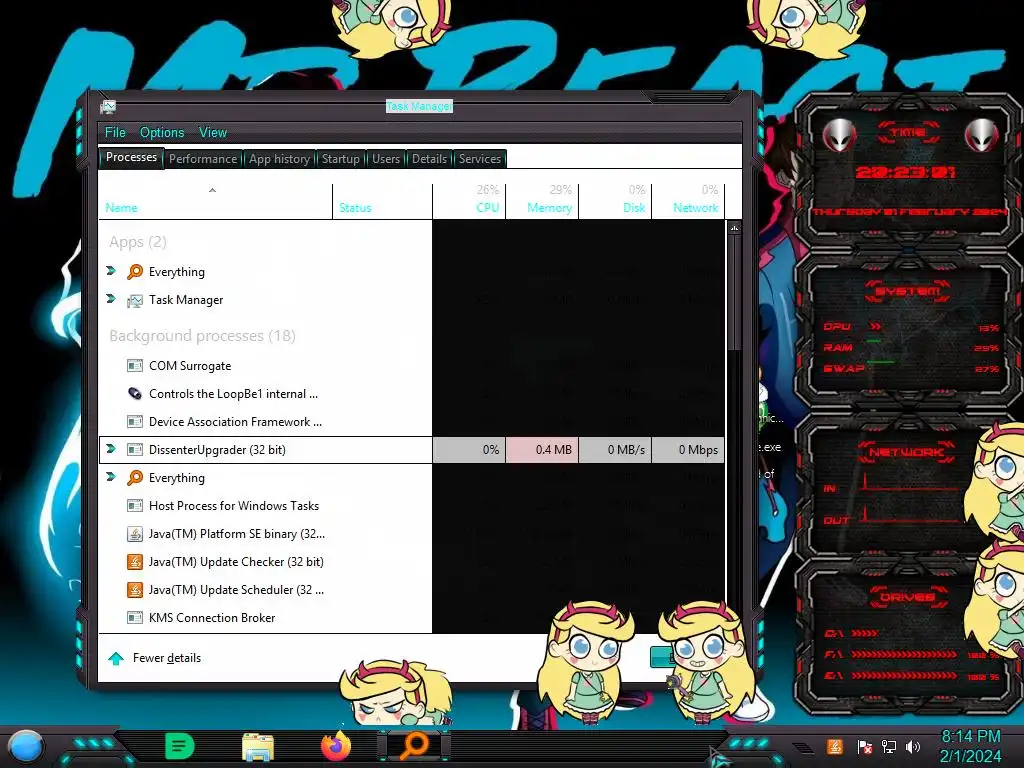This screenshot has width=1024, height=768.
Task: Switch to the Startup tab
Action: [x=340, y=159]
